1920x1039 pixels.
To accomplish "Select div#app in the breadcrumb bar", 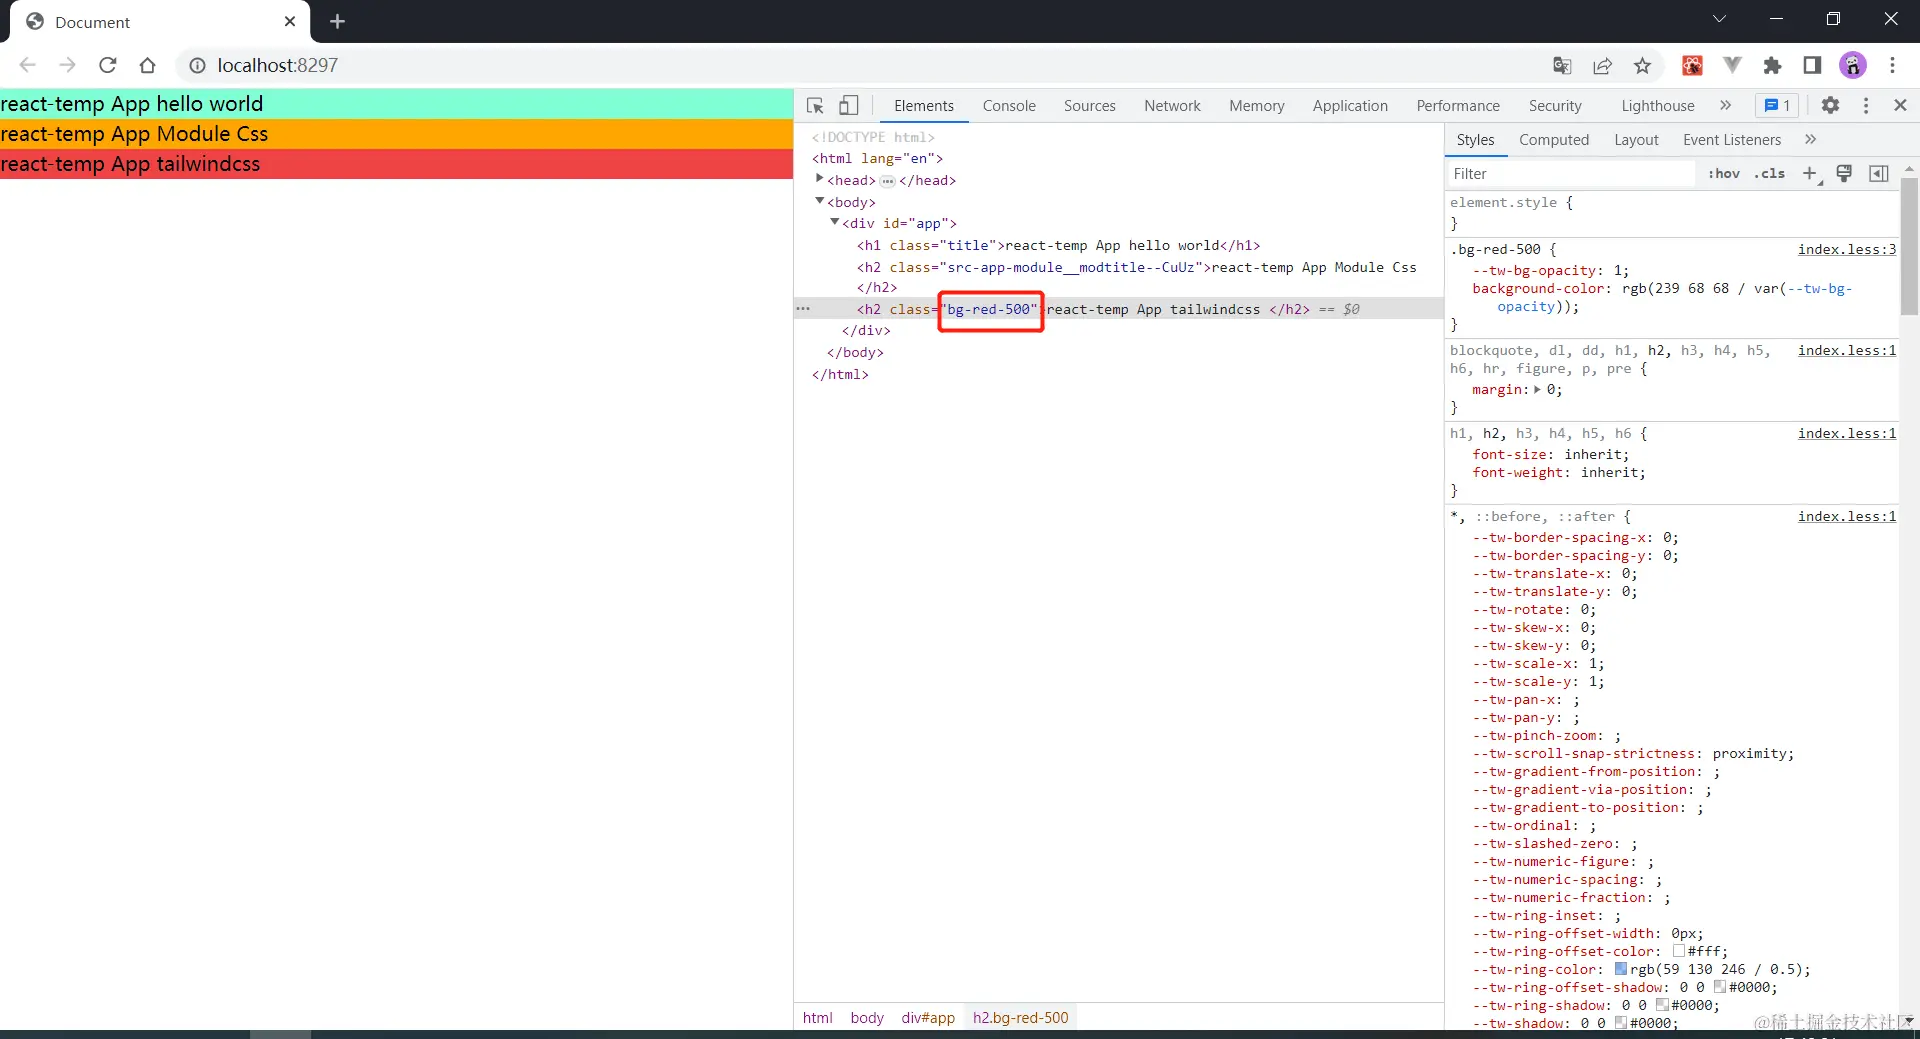I will coord(927,1017).
